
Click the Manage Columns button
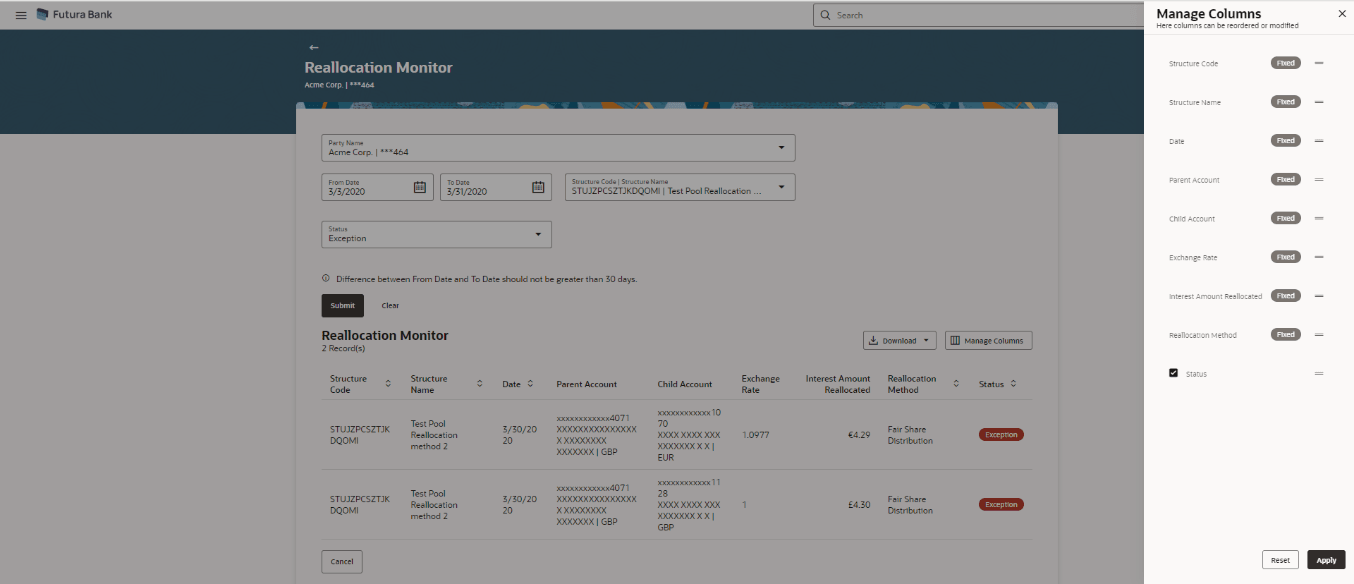988,341
